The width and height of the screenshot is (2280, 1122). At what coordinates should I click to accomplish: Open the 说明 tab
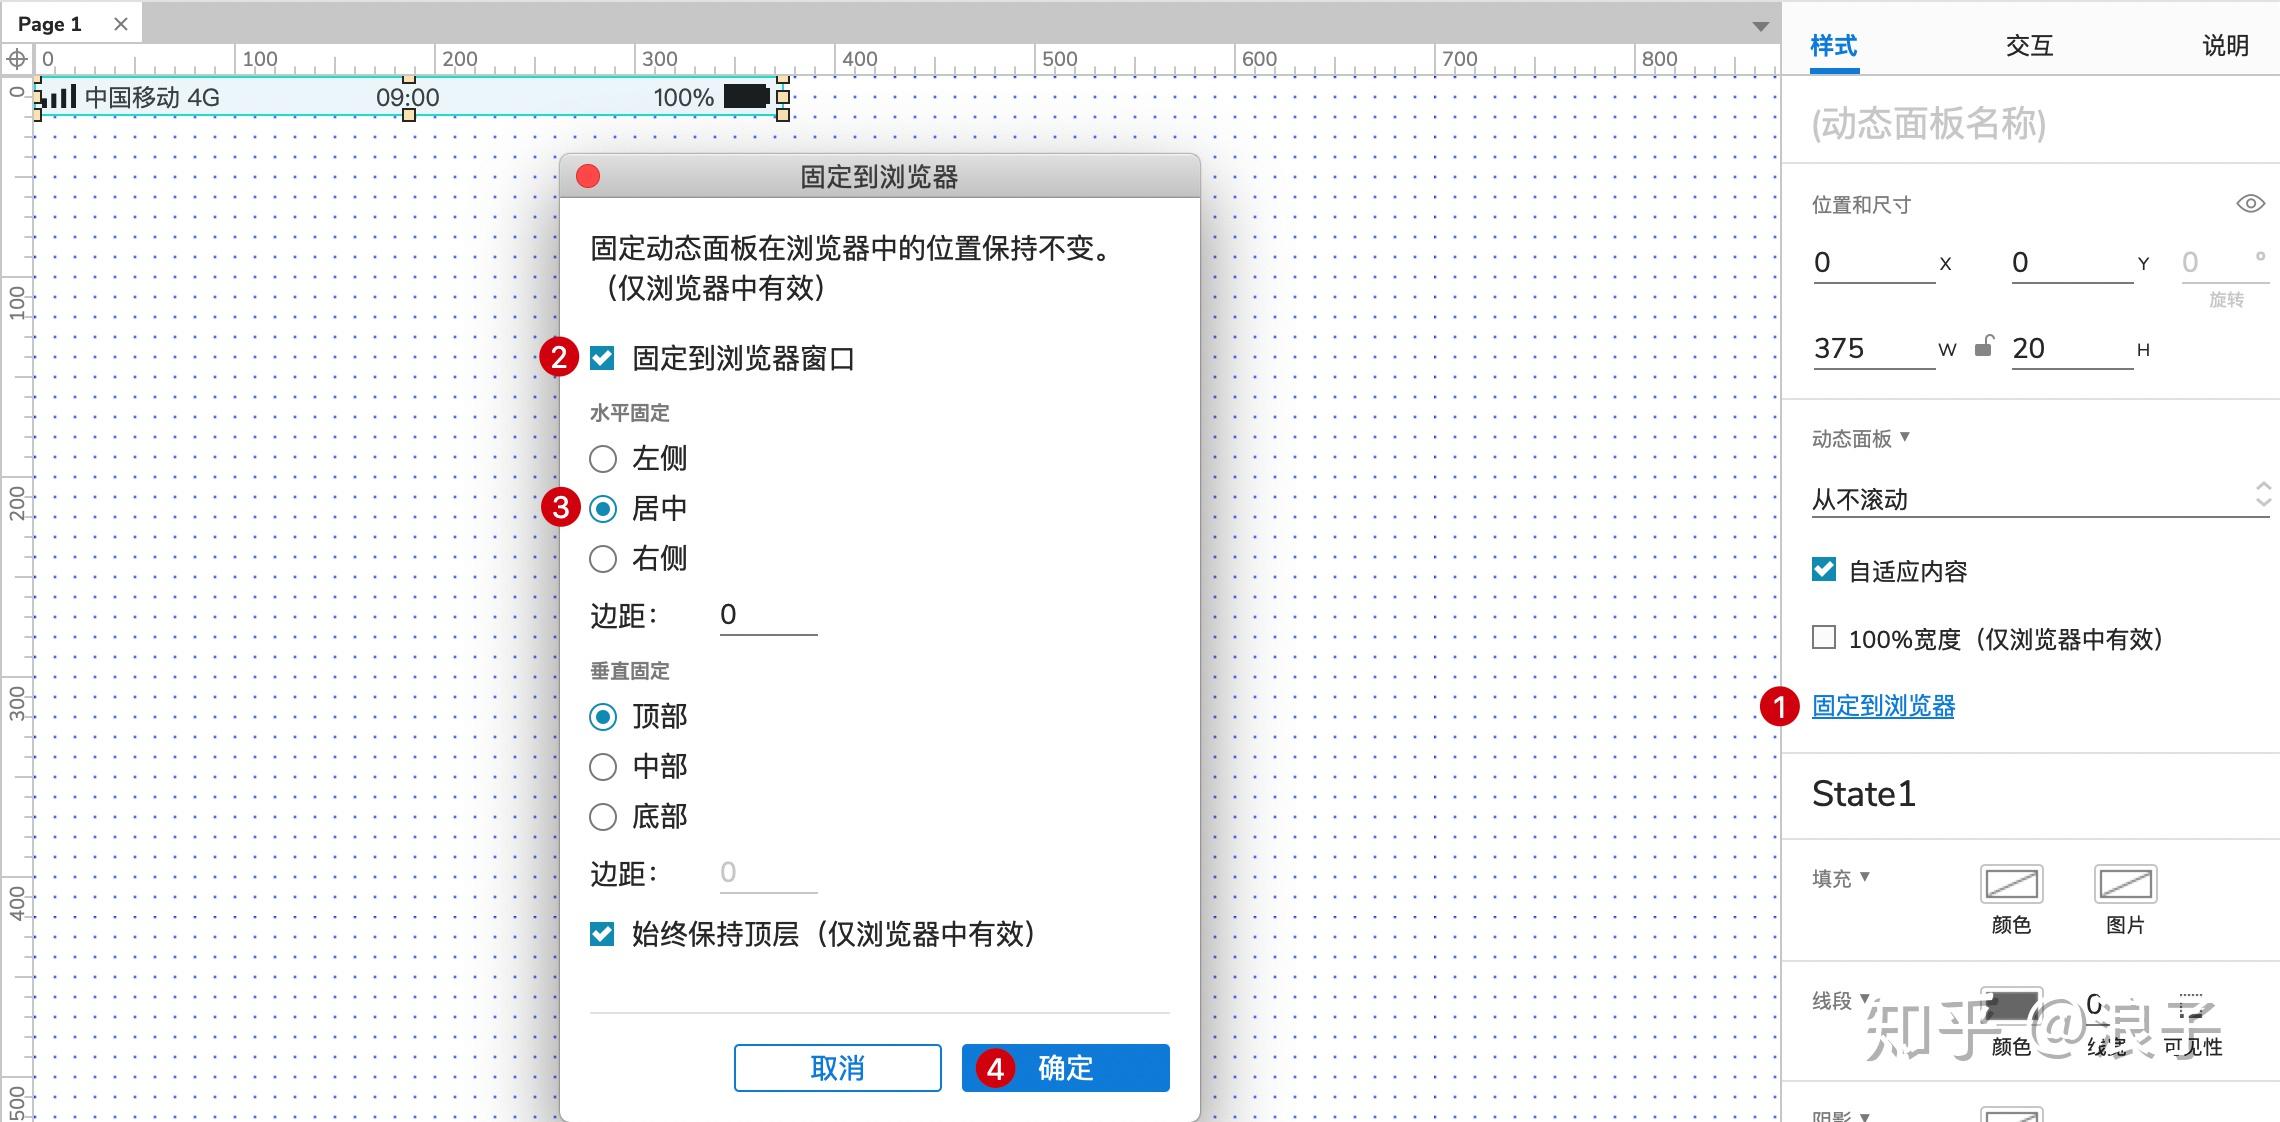[x=2225, y=45]
